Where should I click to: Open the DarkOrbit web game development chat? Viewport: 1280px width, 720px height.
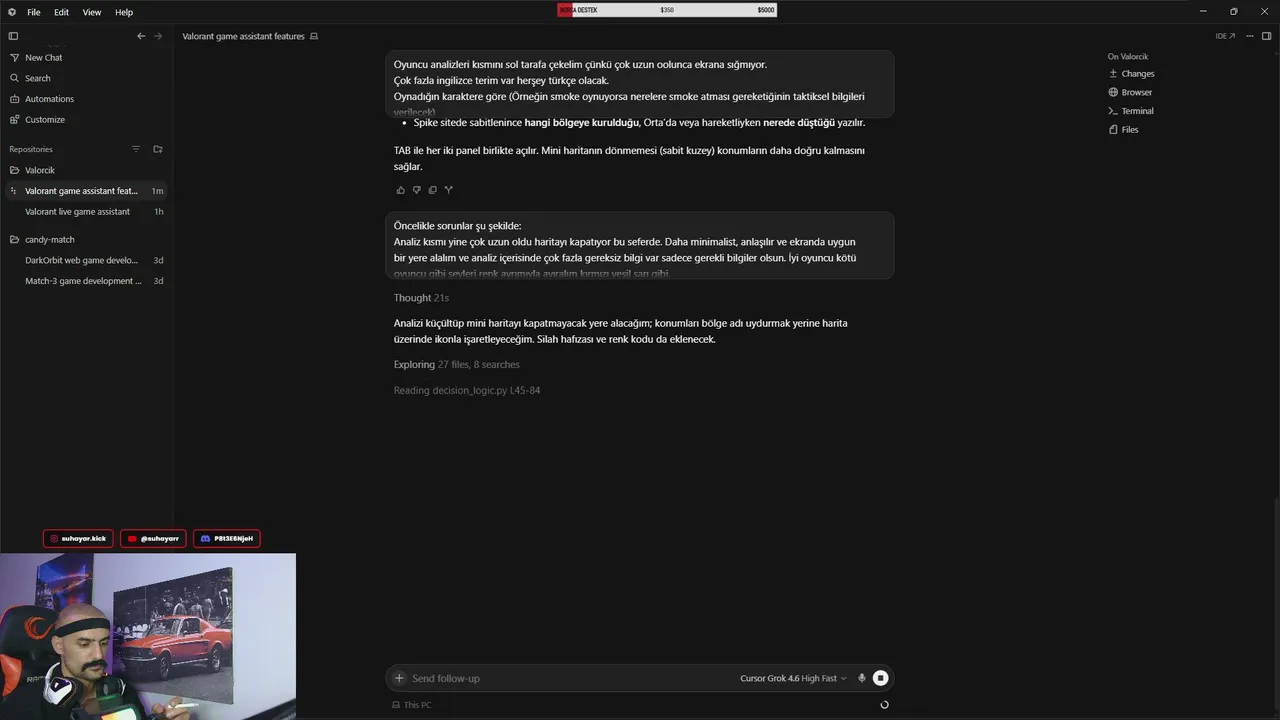tap(85, 260)
